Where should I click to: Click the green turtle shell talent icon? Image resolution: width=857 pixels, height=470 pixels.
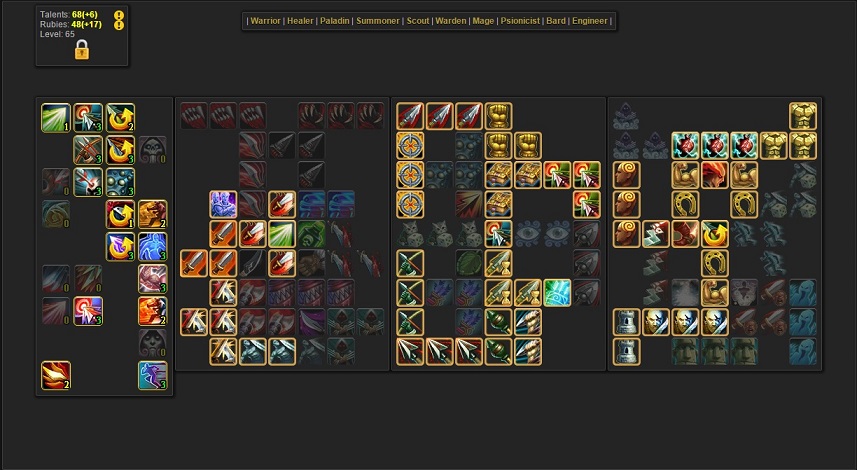469,263
